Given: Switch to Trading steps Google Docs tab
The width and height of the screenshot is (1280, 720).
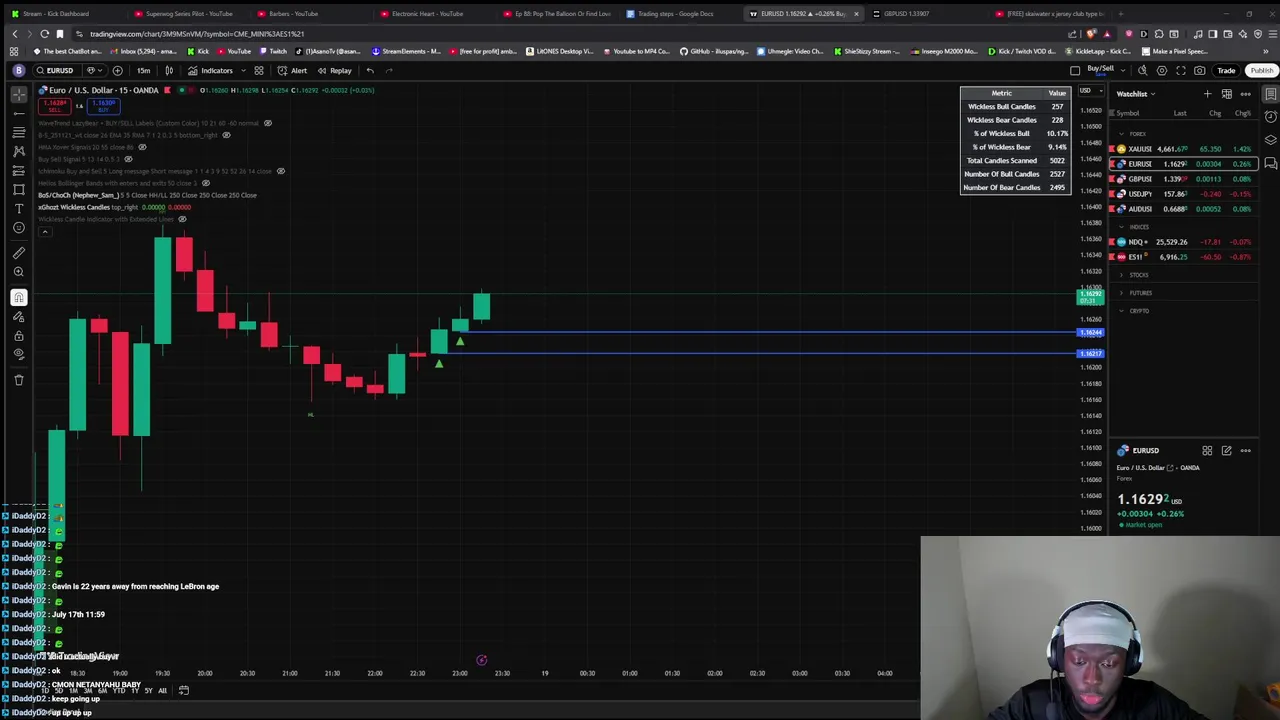Looking at the screenshot, I should tap(676, 14).
